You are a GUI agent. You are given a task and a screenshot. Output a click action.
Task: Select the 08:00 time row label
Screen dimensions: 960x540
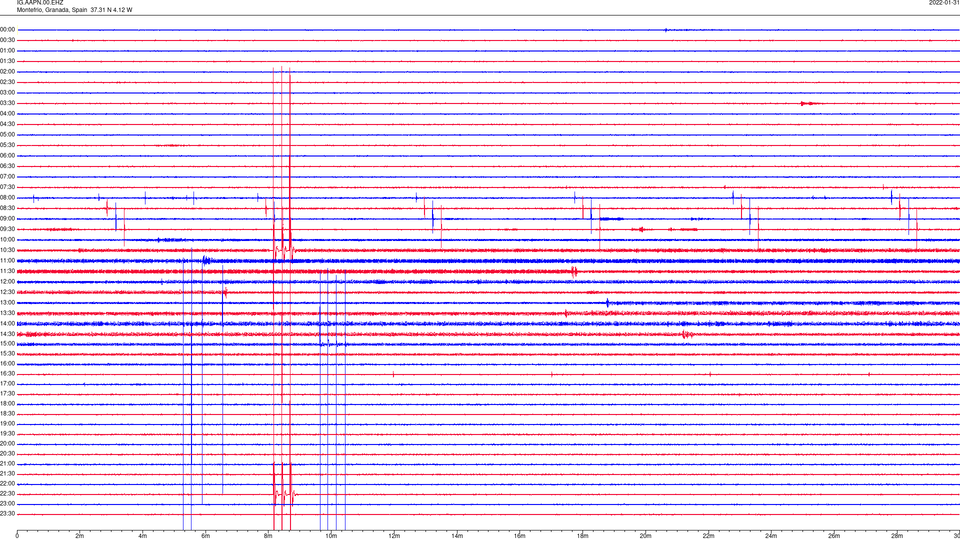tap(7, 198)
